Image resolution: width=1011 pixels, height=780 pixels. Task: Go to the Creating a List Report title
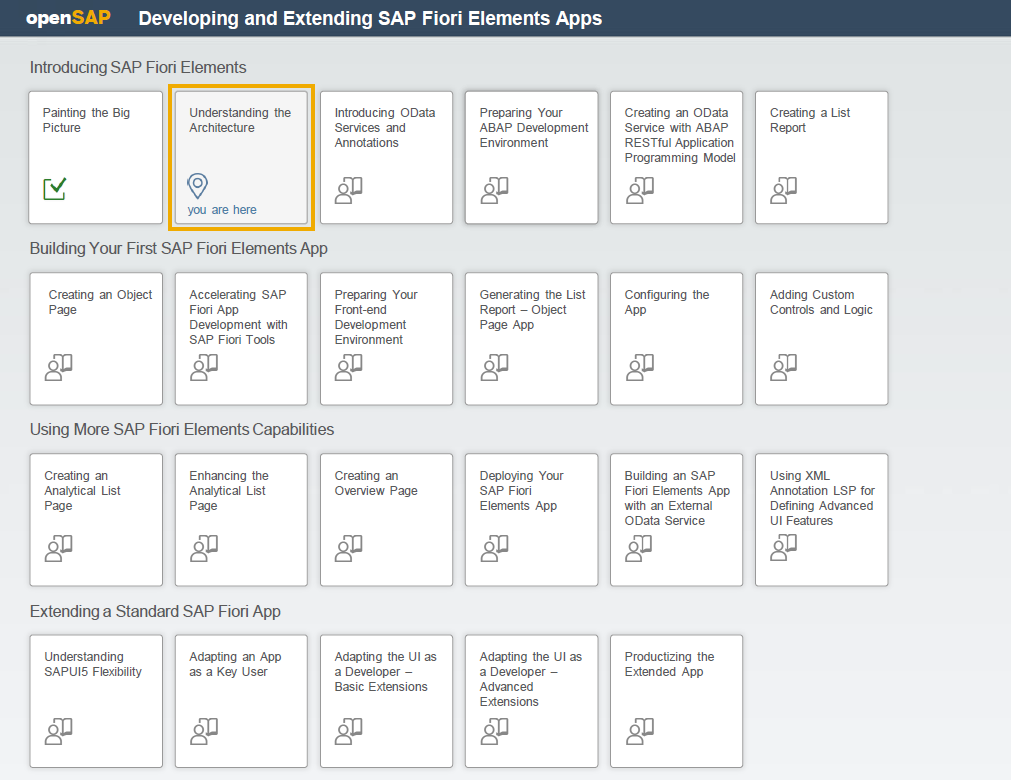pos(810,120)
